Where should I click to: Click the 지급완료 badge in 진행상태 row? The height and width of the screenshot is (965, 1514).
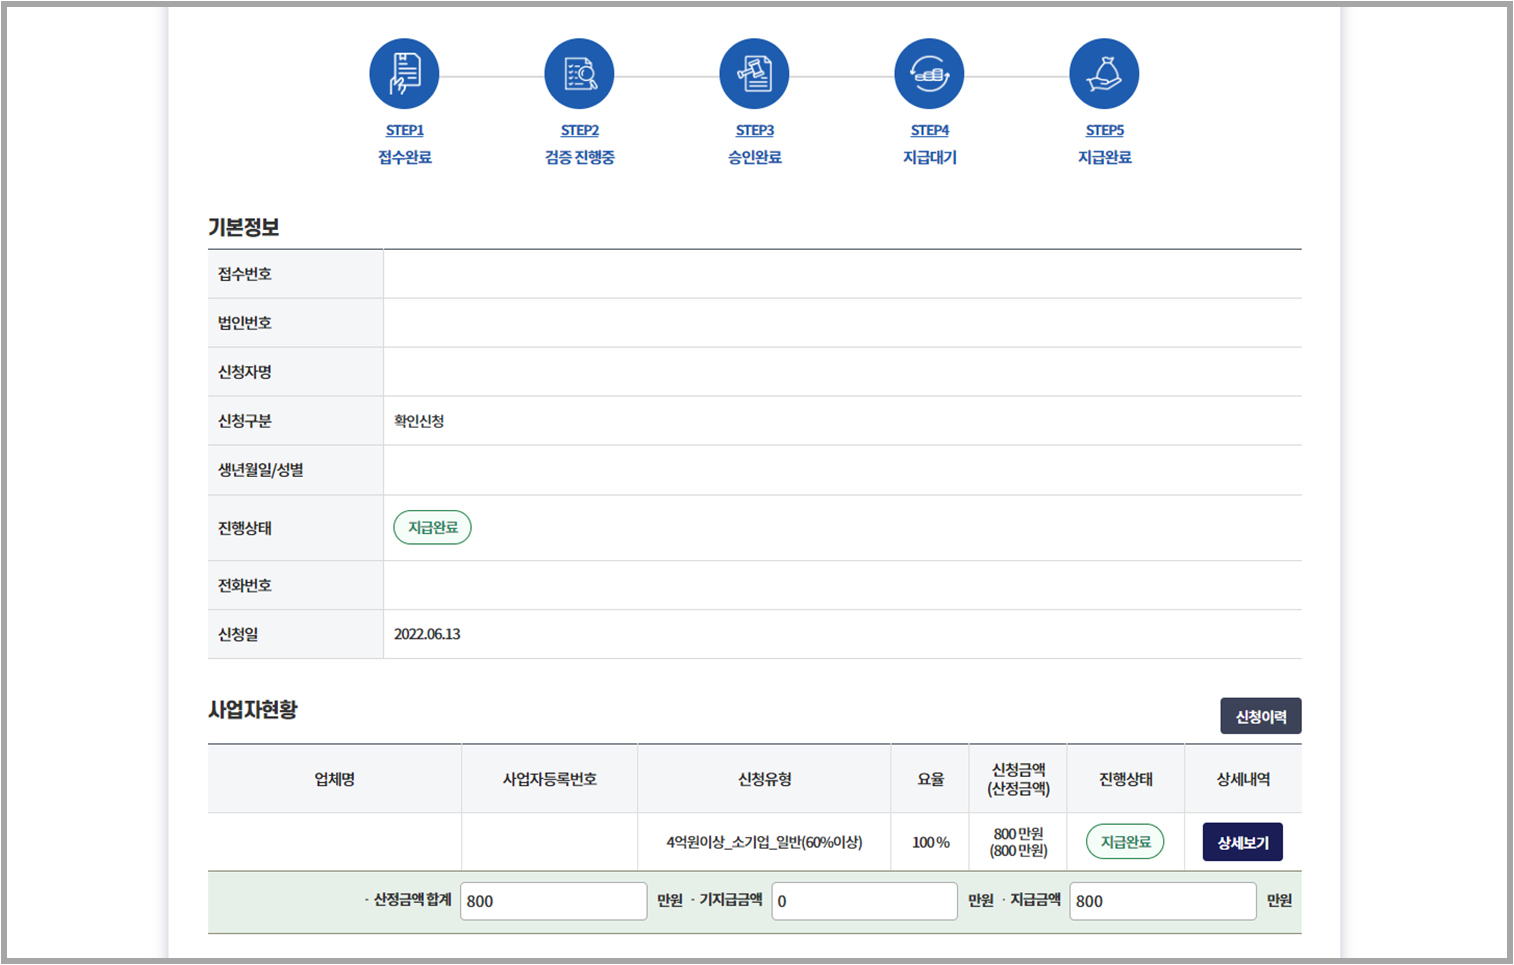pos(432,527)
